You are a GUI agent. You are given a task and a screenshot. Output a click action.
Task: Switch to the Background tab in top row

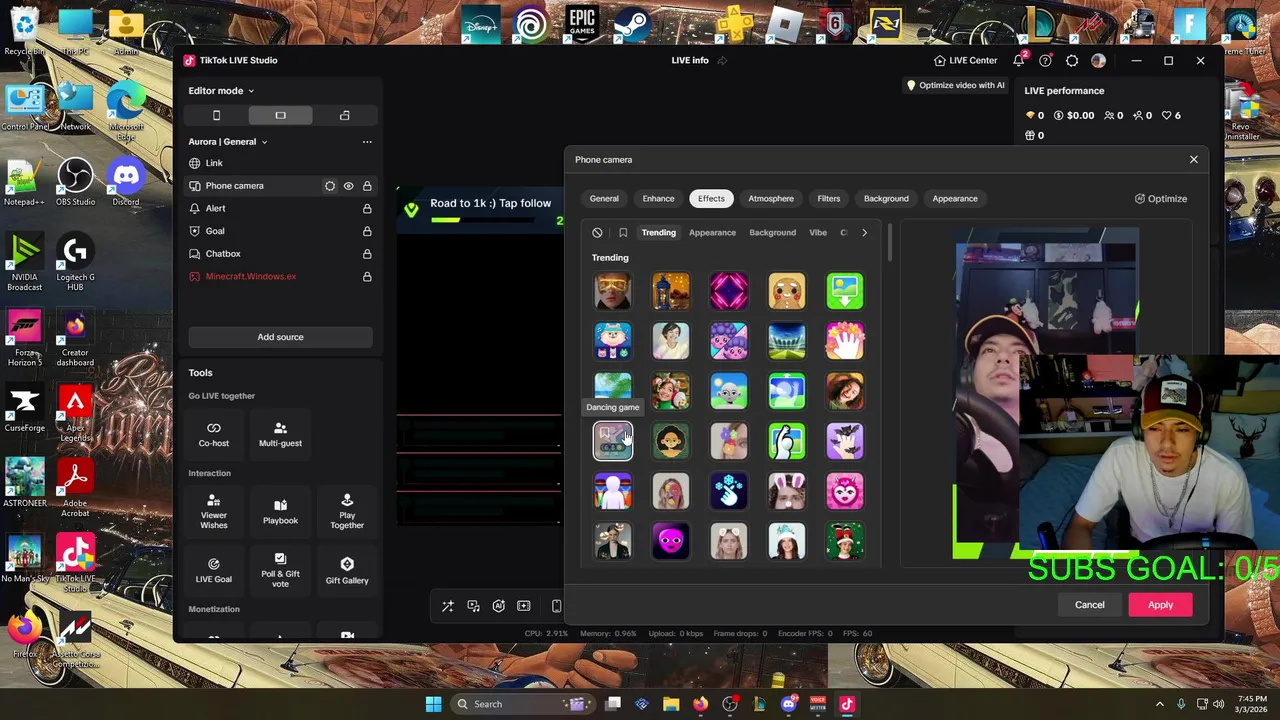[886, 198]
